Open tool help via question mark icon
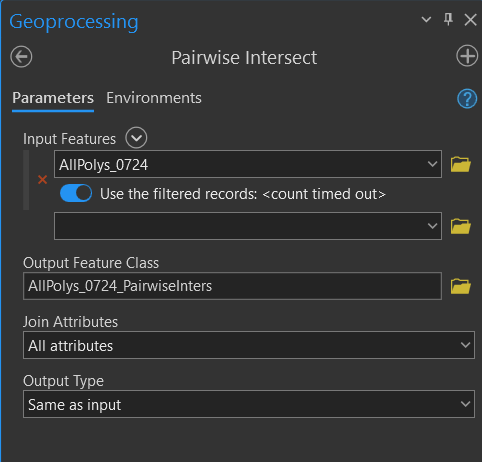The width and height of the screenshot is (482, 462). click(x=467, y=99)
